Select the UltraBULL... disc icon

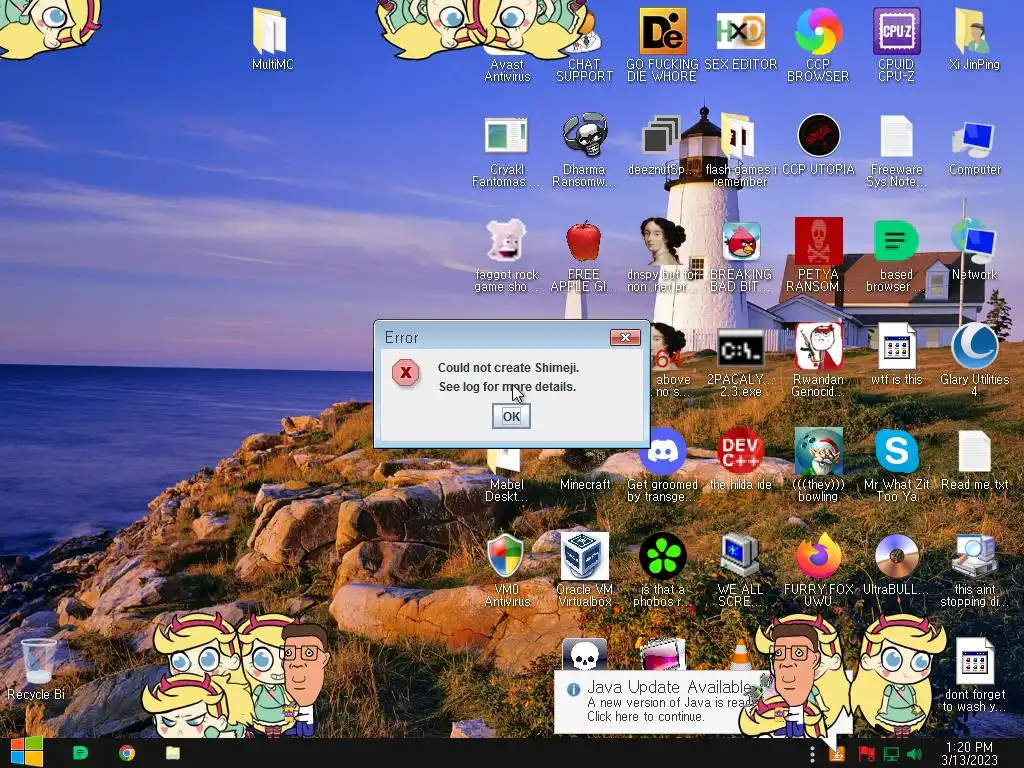897,556
